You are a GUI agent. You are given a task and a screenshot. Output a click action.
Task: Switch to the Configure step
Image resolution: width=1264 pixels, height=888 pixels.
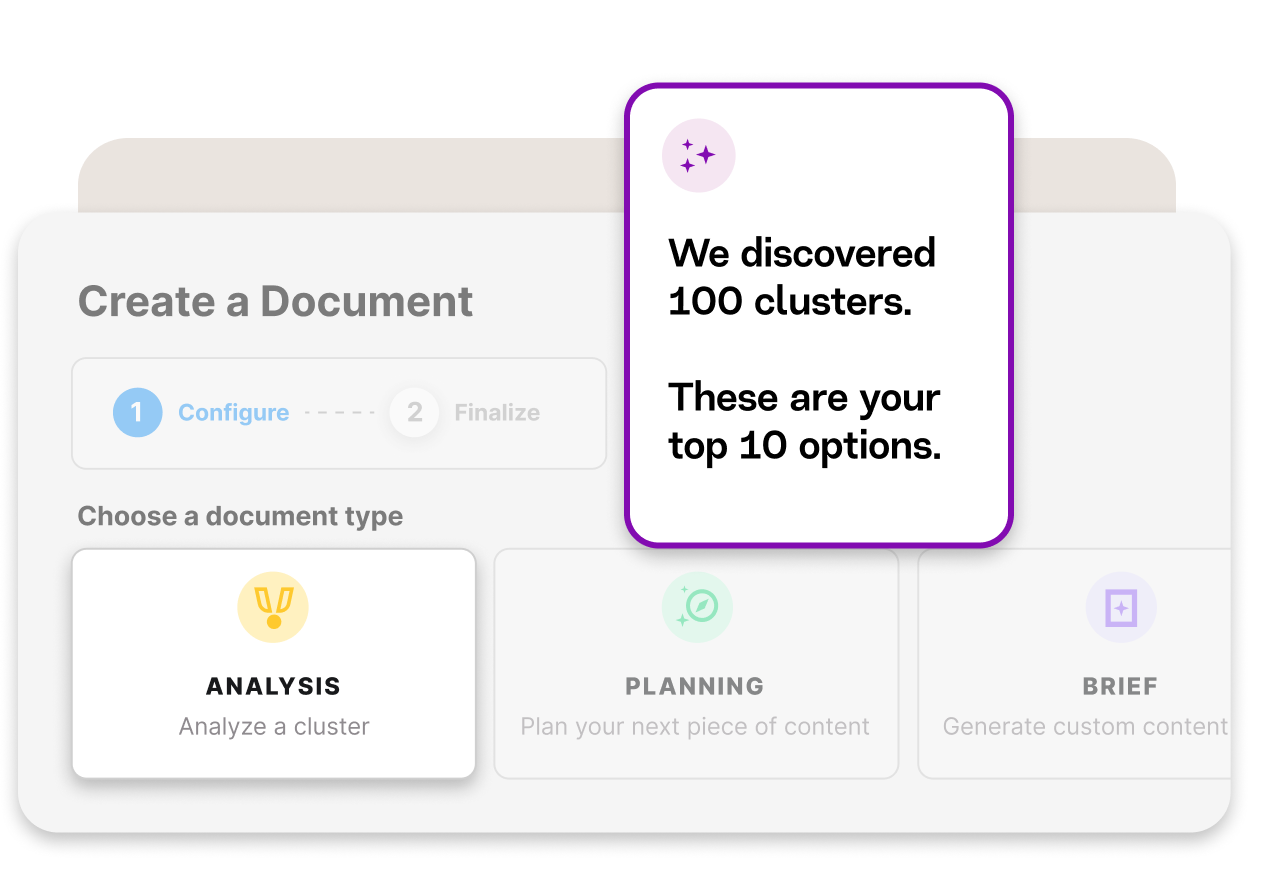point(233,412)
